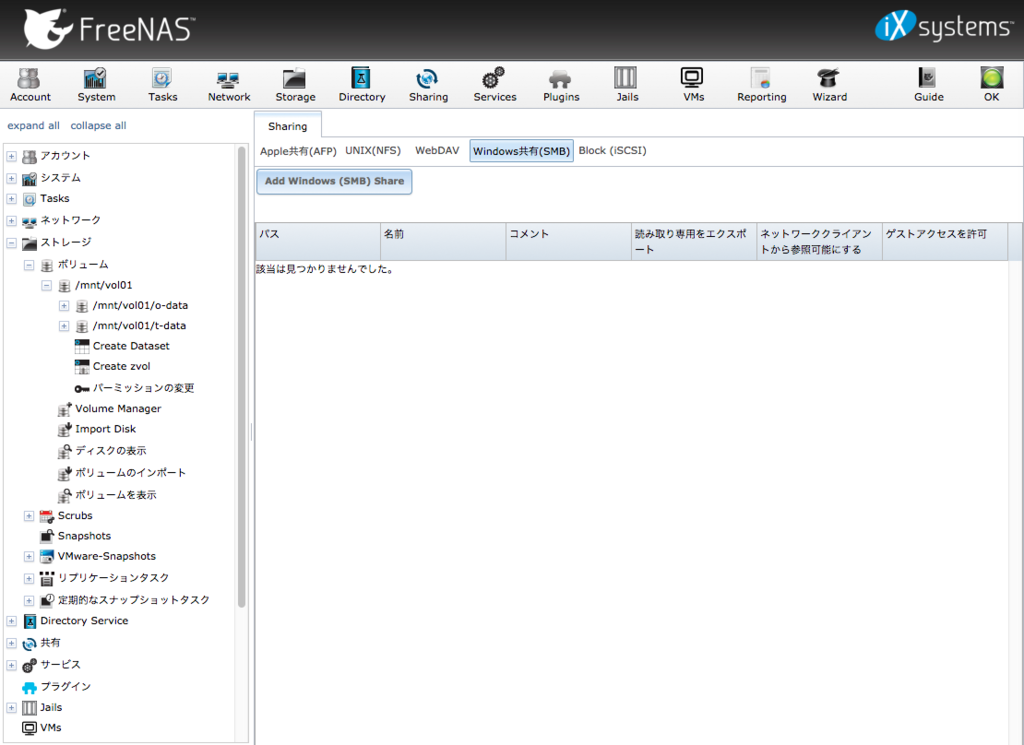This screenshot has height=745, width=1024.
Task: Expand the Directory Service tree node
Action: pos(12,621)
